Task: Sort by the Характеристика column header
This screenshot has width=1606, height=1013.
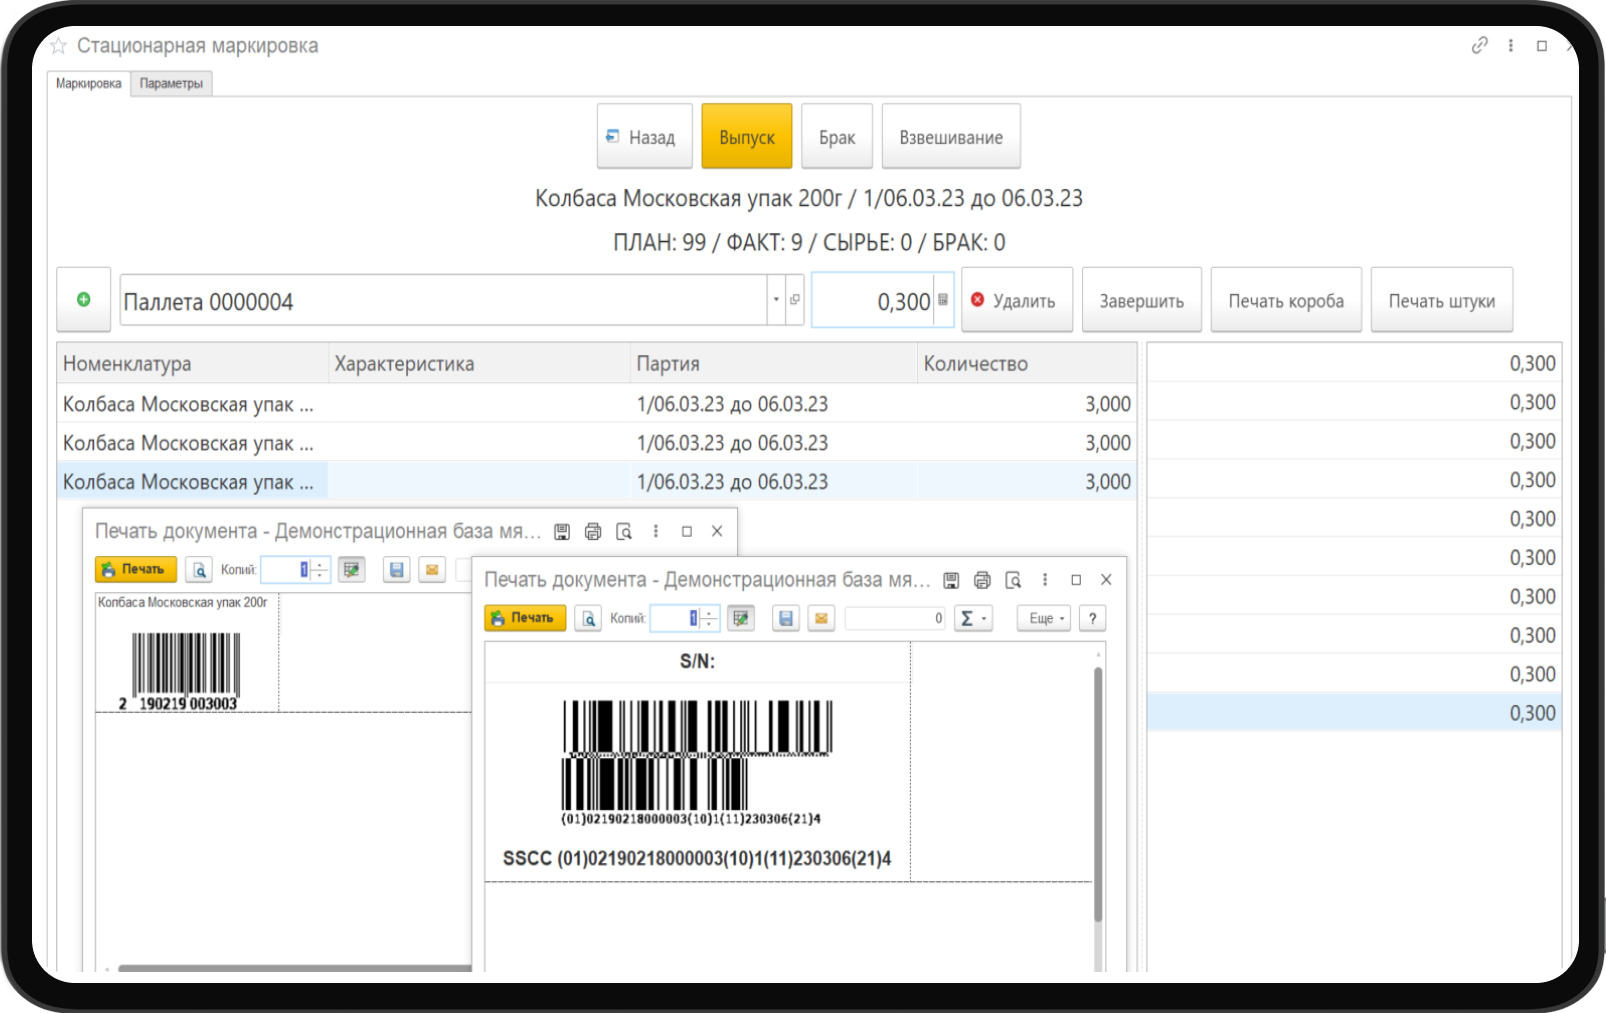Action: (480, 363)
